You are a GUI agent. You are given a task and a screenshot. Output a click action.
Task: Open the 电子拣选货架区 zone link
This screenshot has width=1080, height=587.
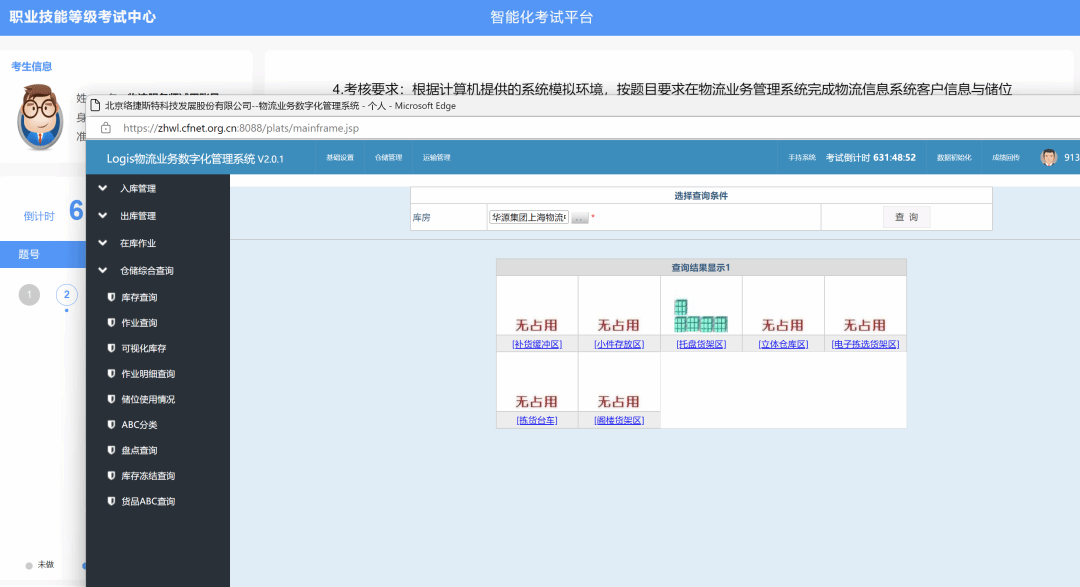[865, 344]
